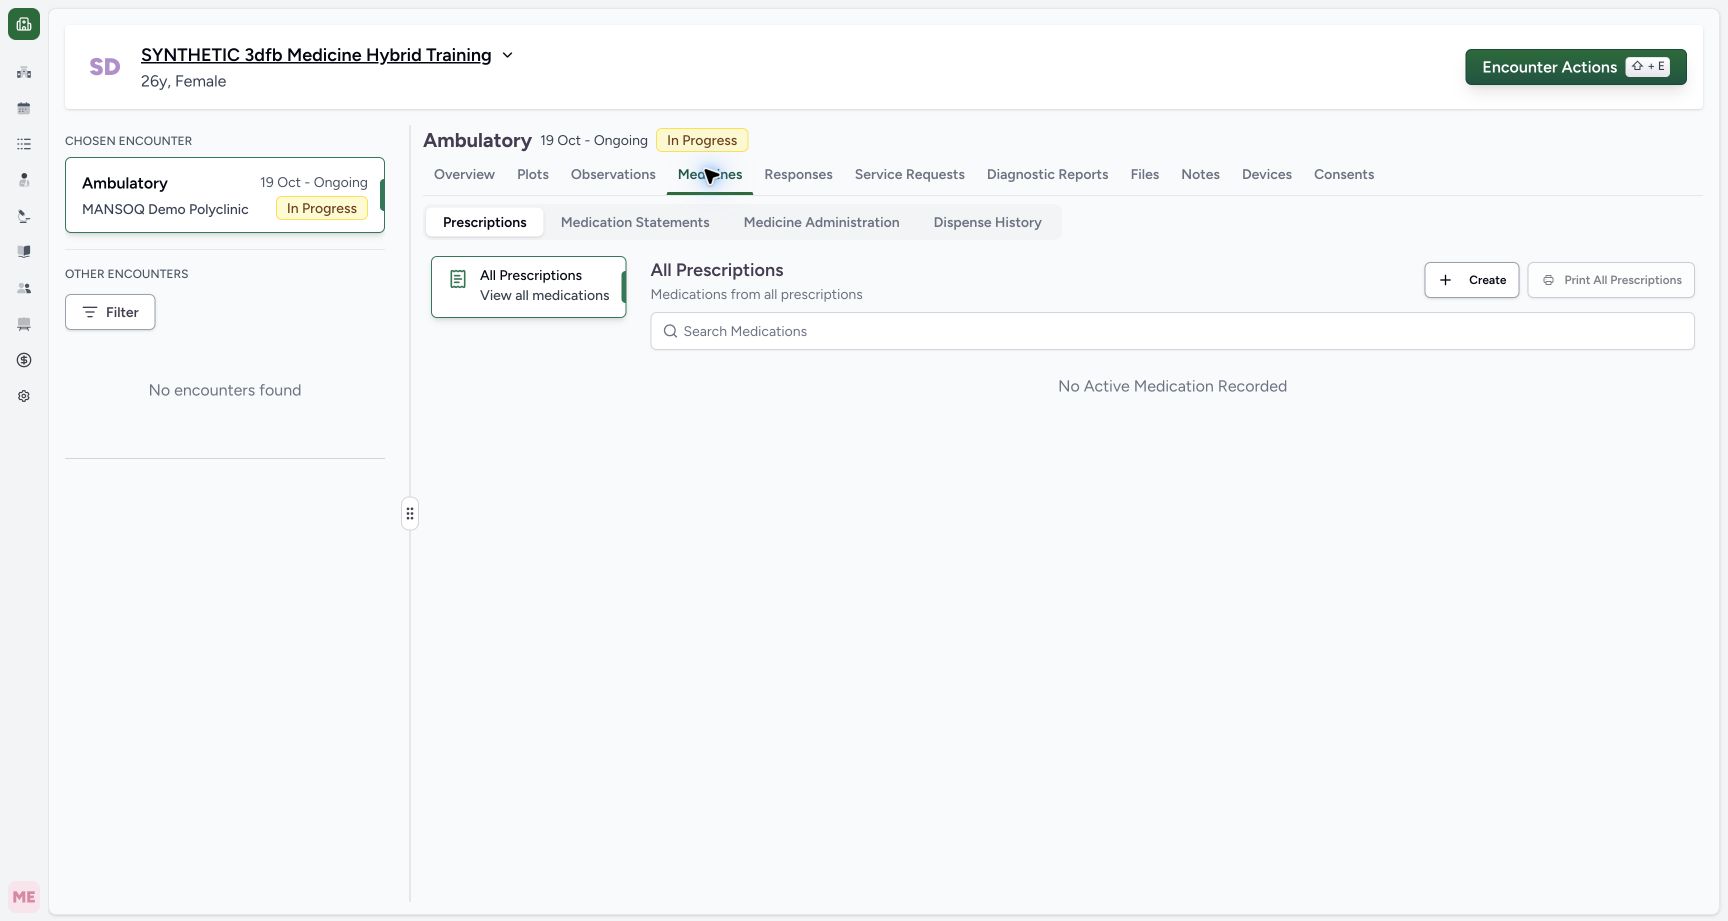Switch to the Observations tab
1728x921 pixels.
tap(613, 174)
